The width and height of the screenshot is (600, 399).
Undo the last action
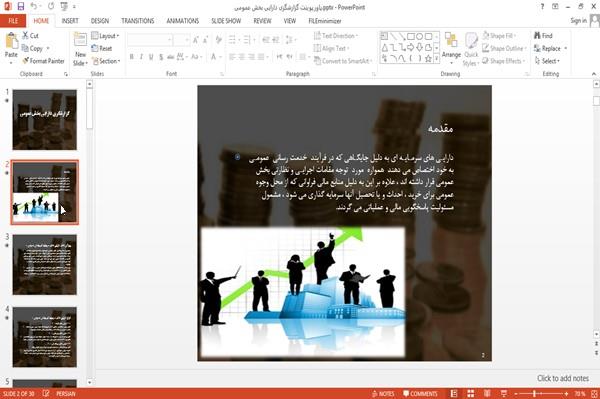coord(34,6)
